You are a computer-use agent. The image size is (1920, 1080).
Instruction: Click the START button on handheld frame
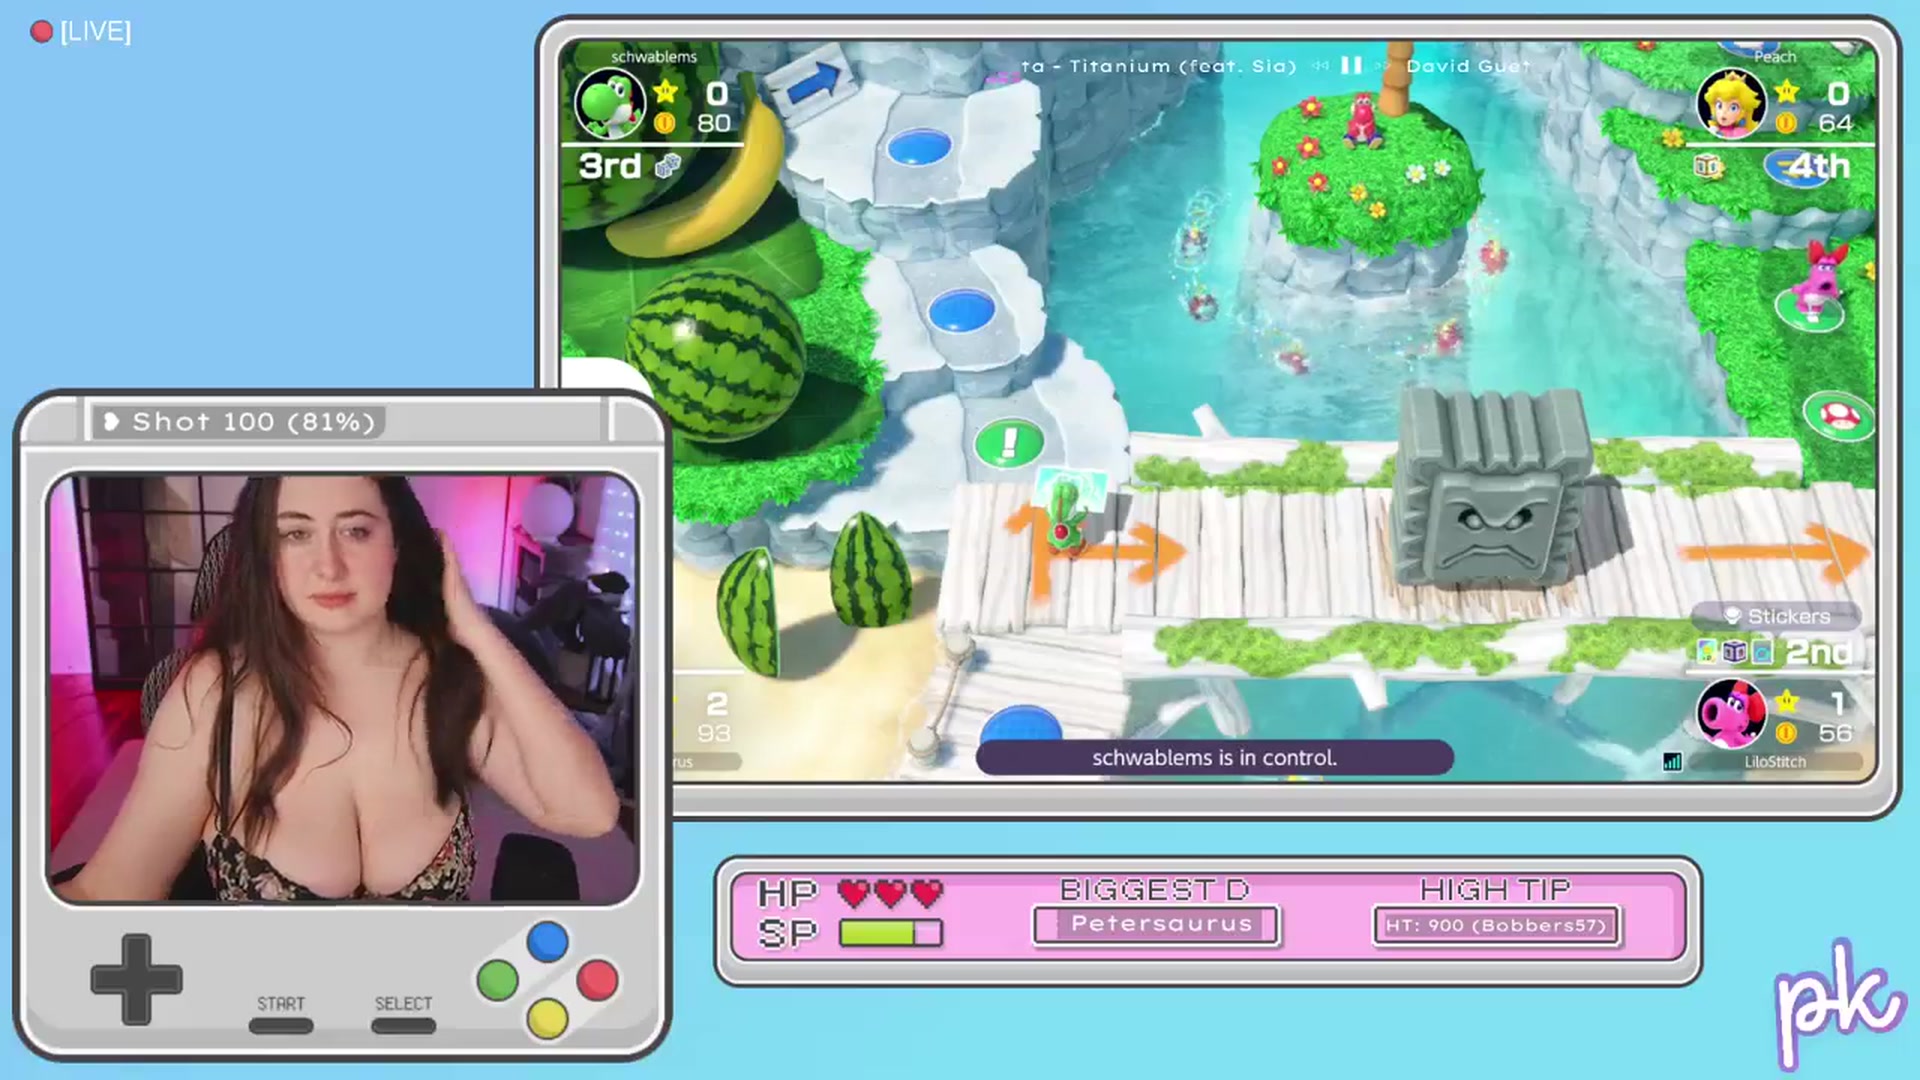tap(281, 1026)
